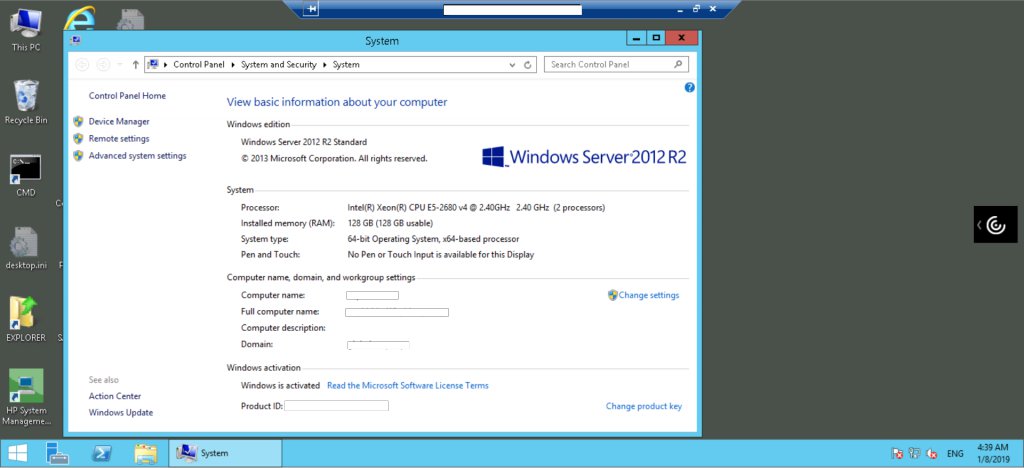This screenshot has height=468, width=1024.
Task: Select desktop.ini file icon
Action: point(25,248)
